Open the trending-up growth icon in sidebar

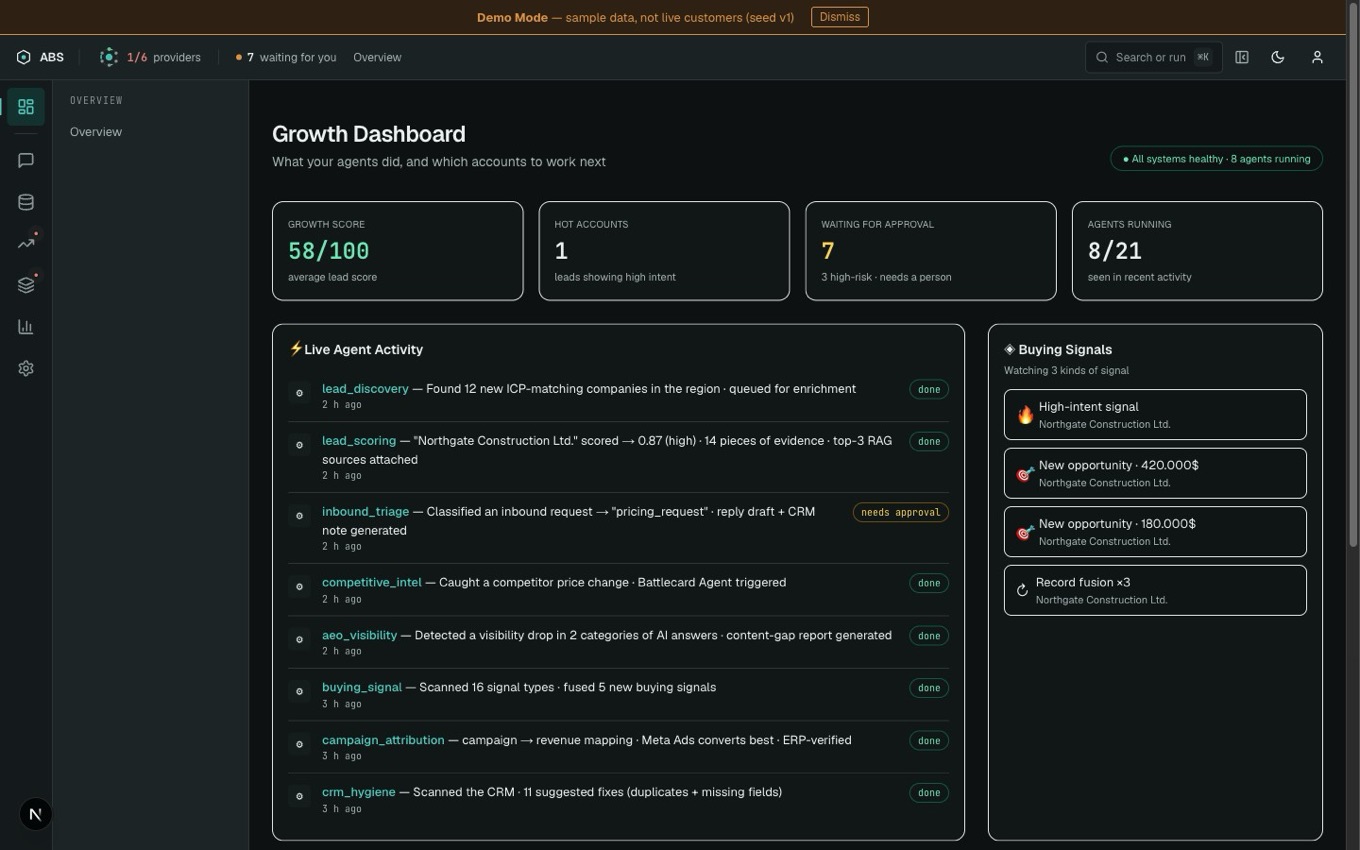pos(26,243)
